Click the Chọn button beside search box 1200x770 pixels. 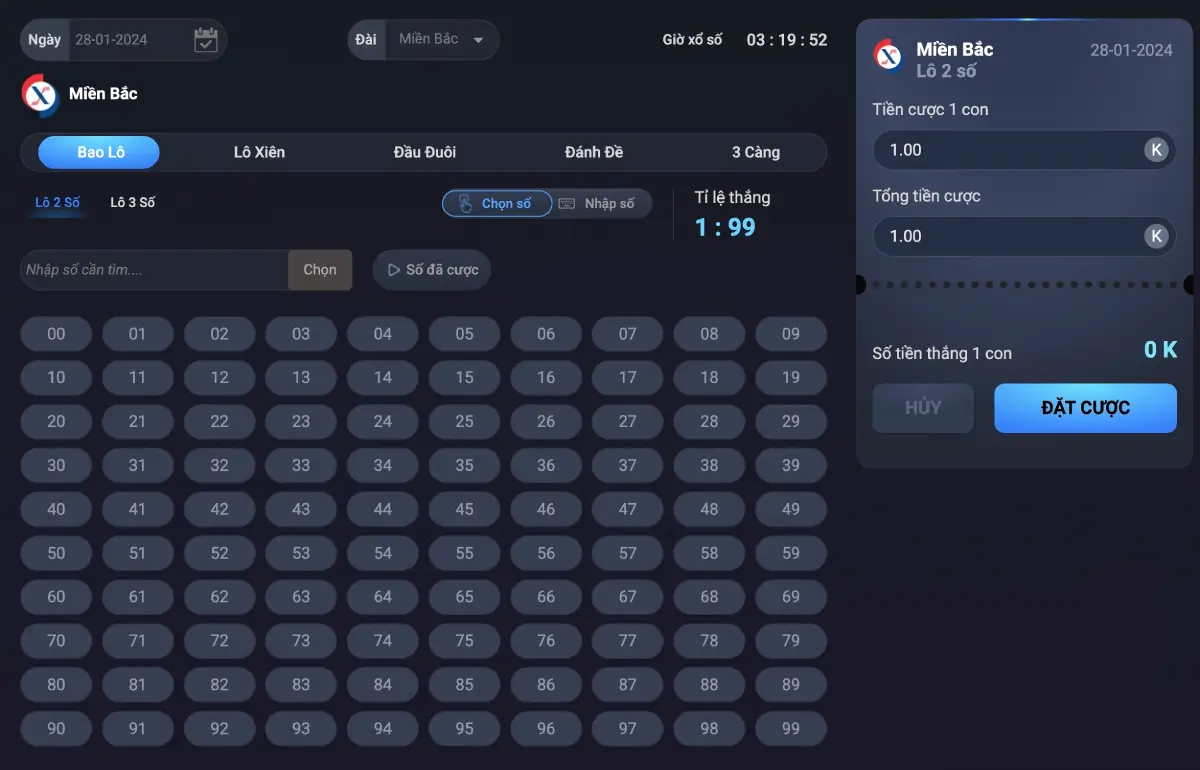tap(320, 270)
